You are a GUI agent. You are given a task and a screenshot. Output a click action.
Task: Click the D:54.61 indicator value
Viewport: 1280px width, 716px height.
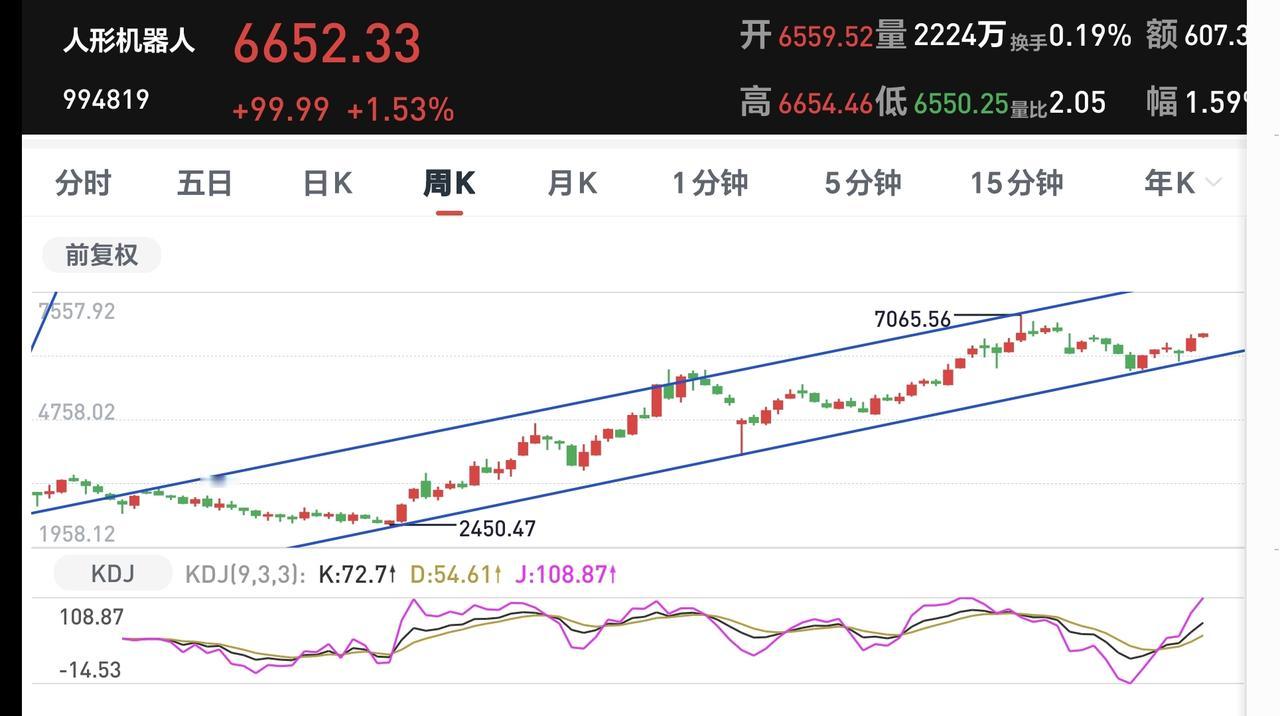(x=456, y=574)
